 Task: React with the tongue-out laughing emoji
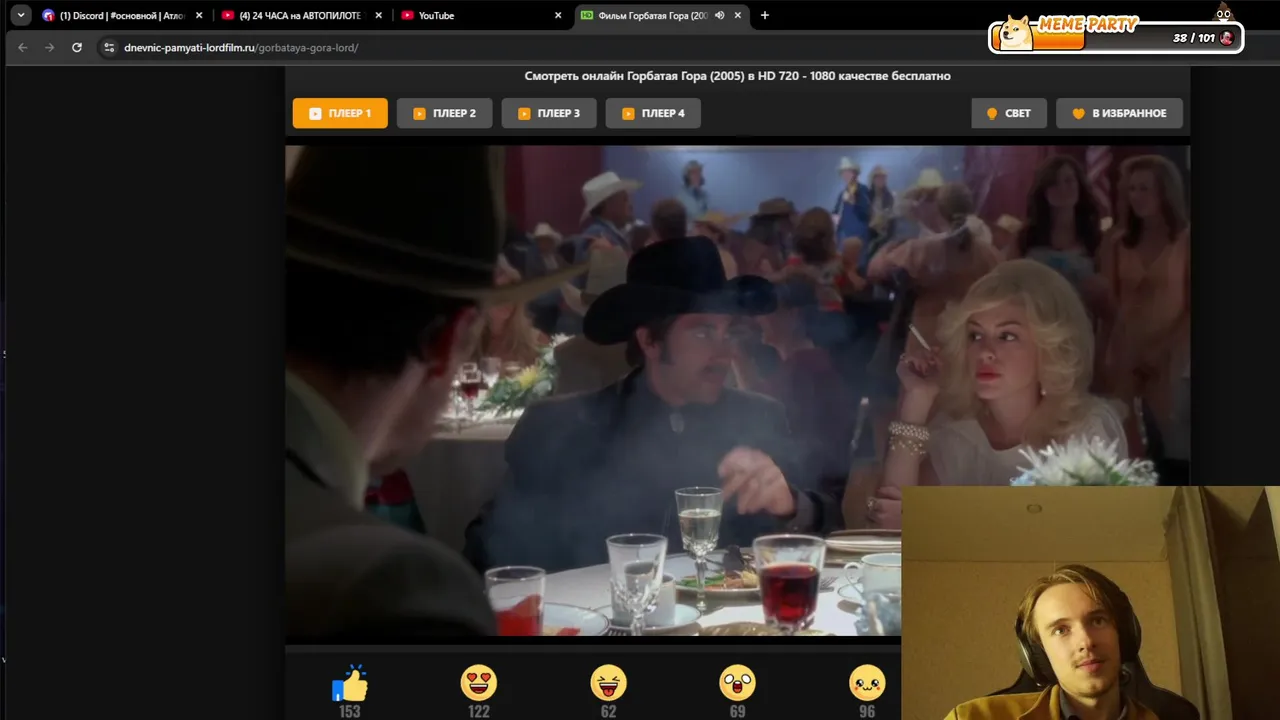(x=608, y=683)
